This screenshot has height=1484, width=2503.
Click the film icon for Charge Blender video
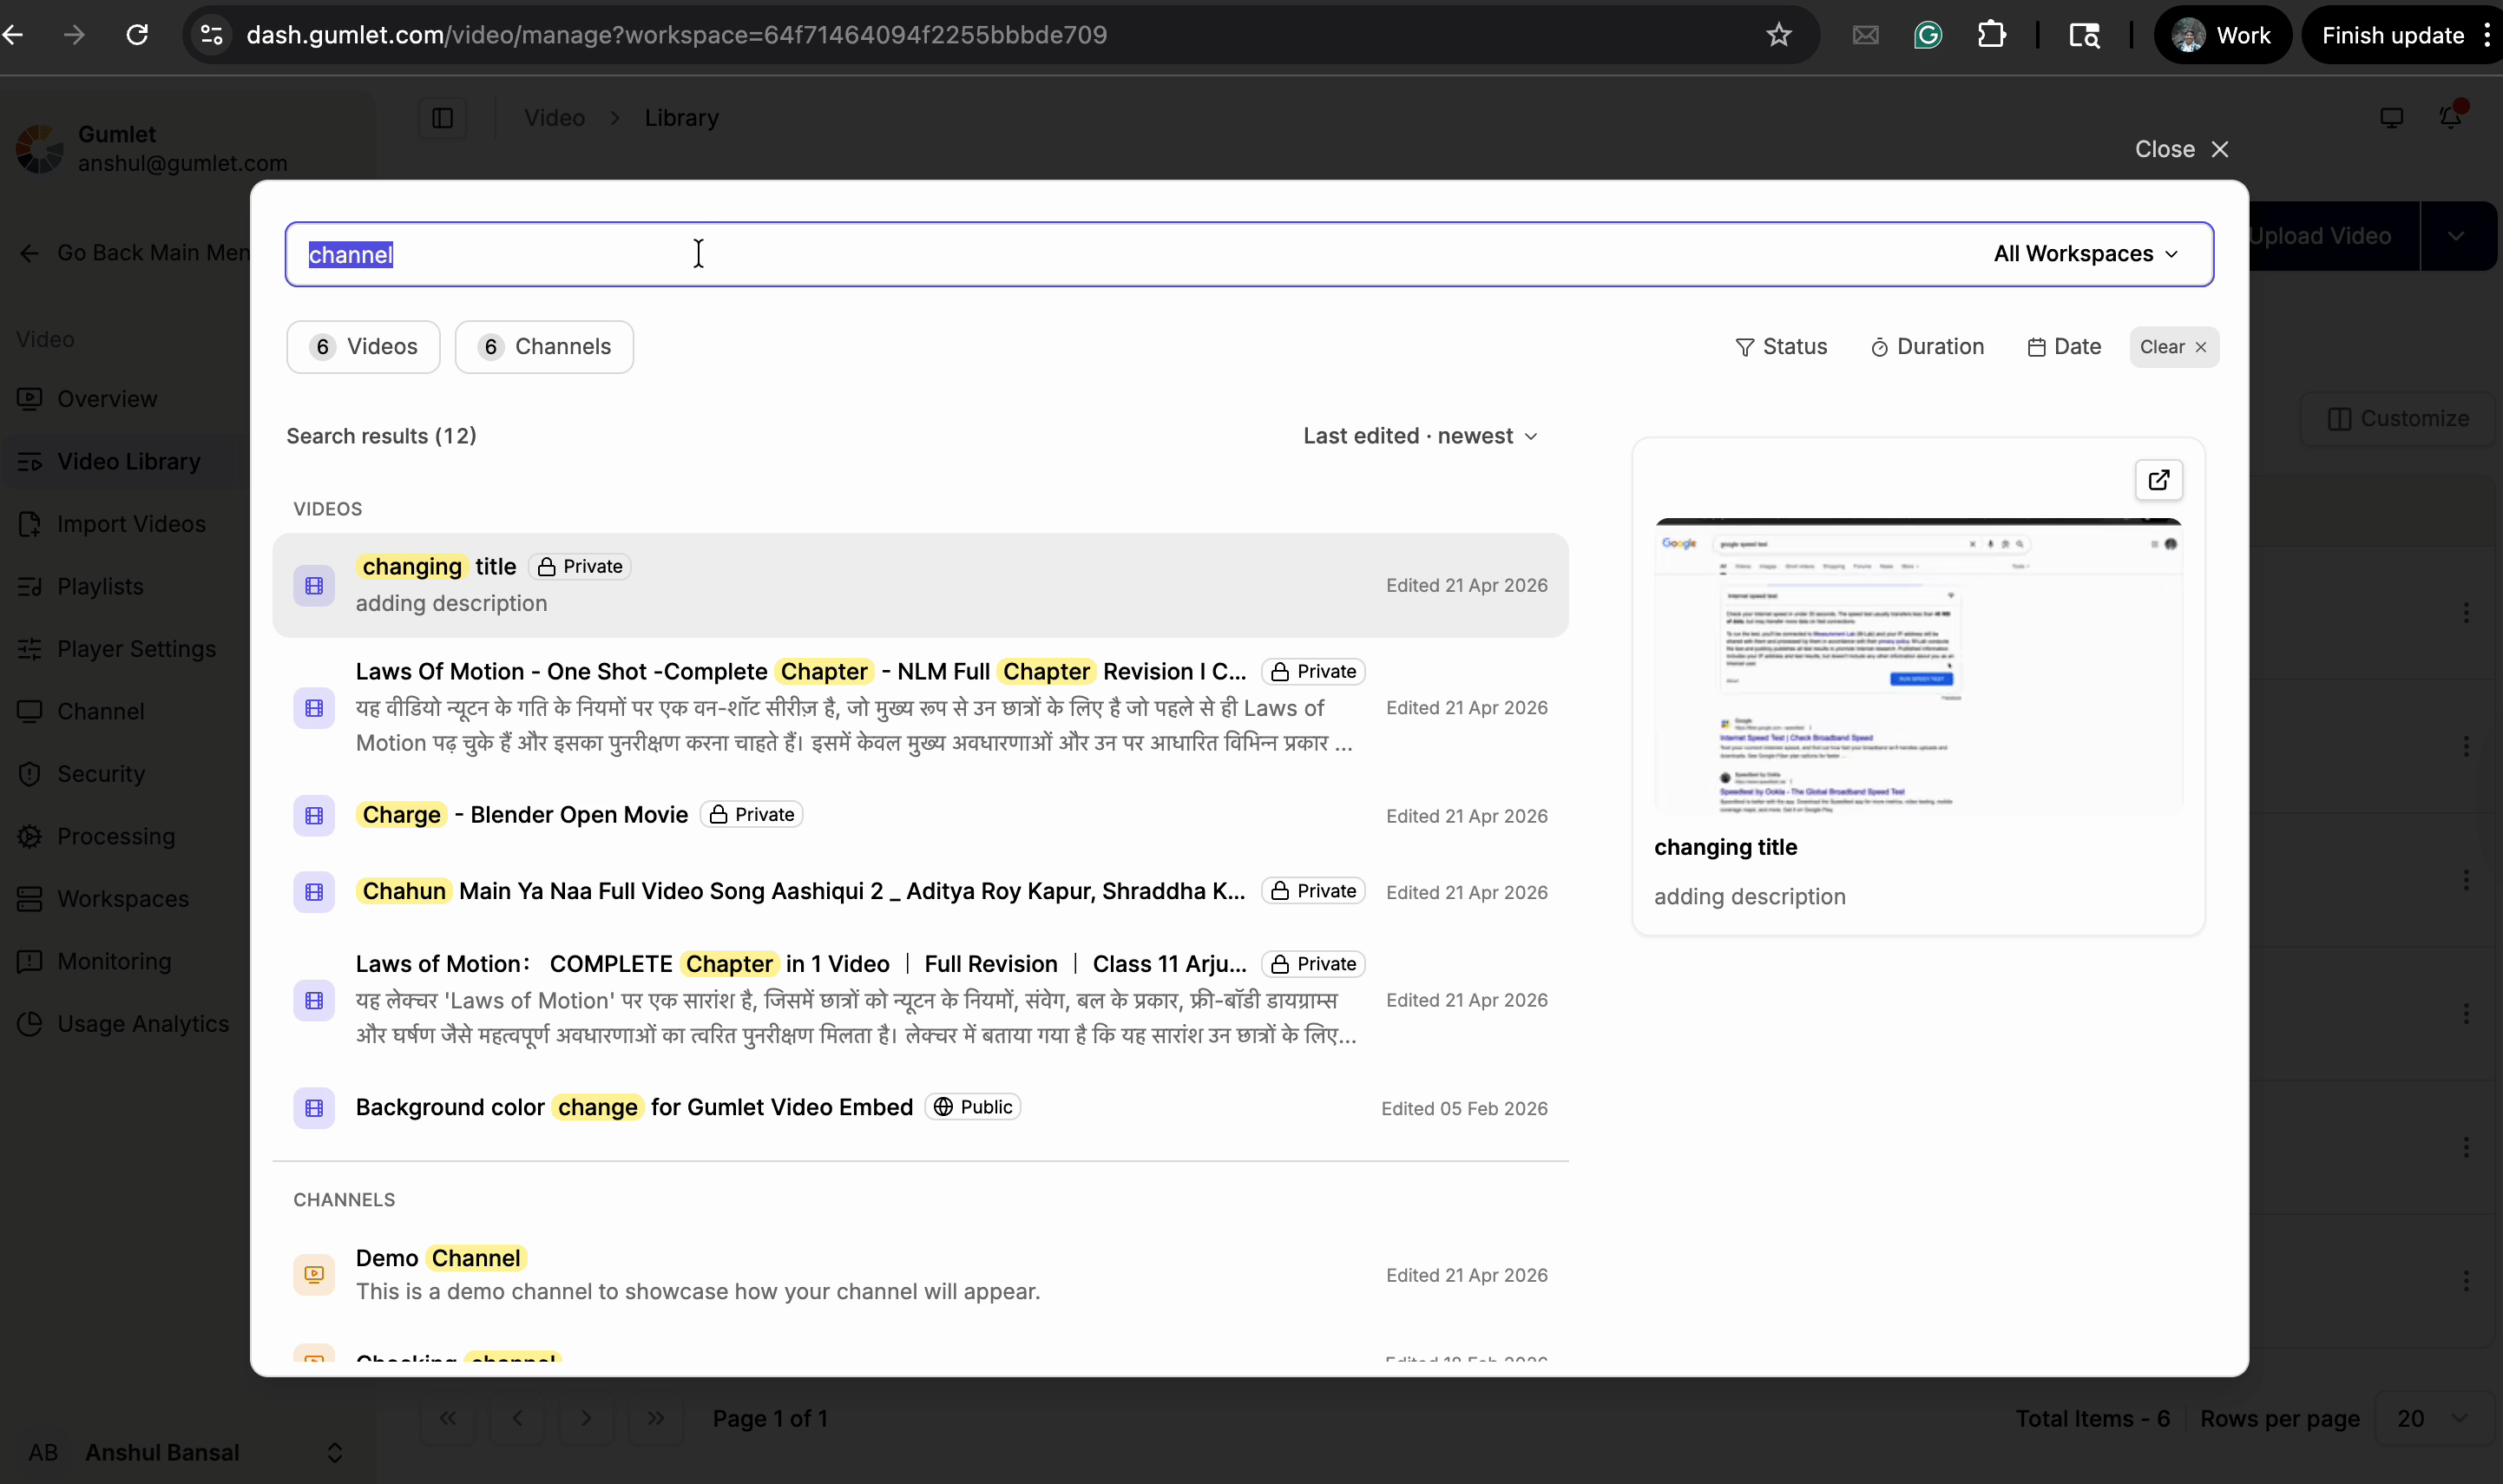(314, 815)
